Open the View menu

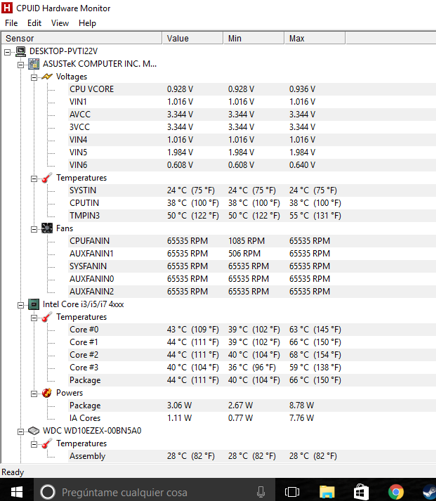click(60, 23)
